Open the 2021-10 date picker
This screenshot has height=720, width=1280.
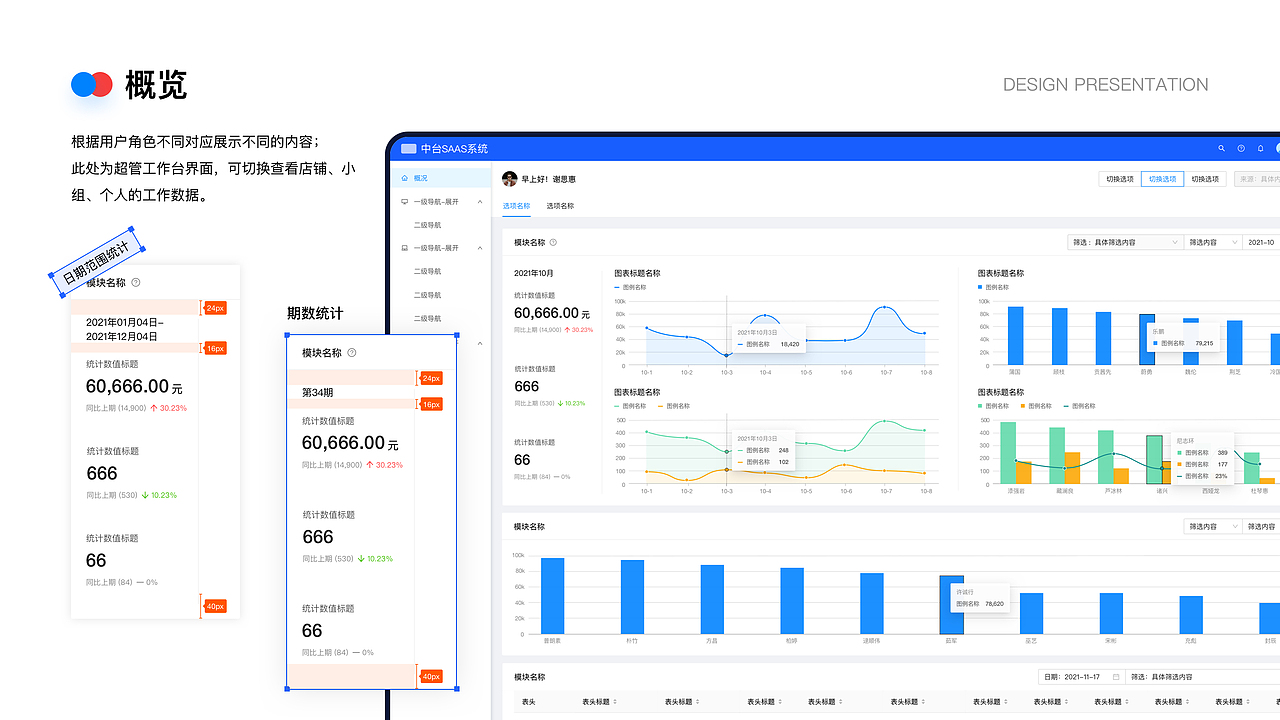(x=1260, y=242)
